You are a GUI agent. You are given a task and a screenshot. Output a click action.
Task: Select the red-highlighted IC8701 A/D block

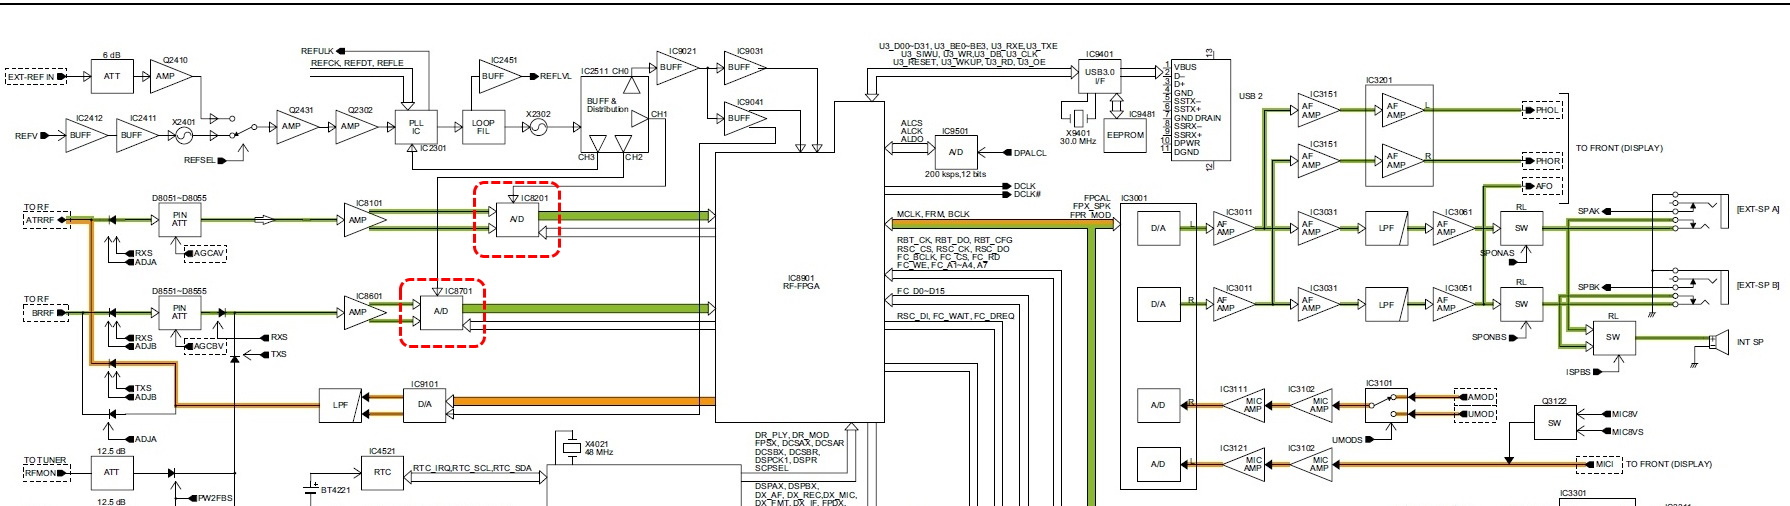[x=441, y=311]
